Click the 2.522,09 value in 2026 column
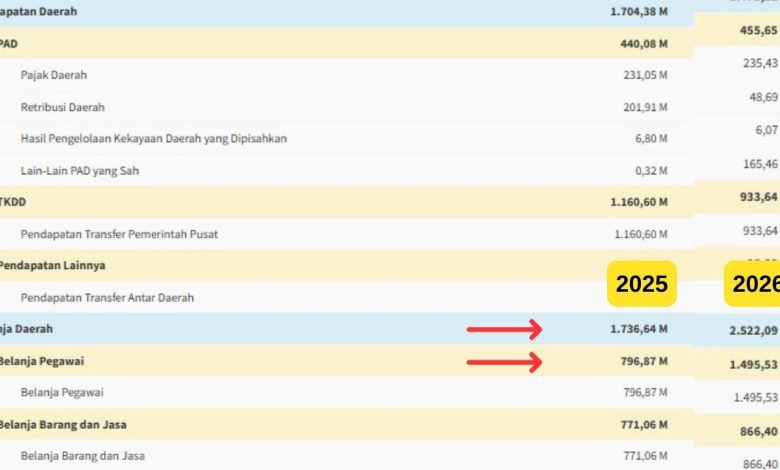Screen dimensions: 780x470 click(x=754, y=330)
